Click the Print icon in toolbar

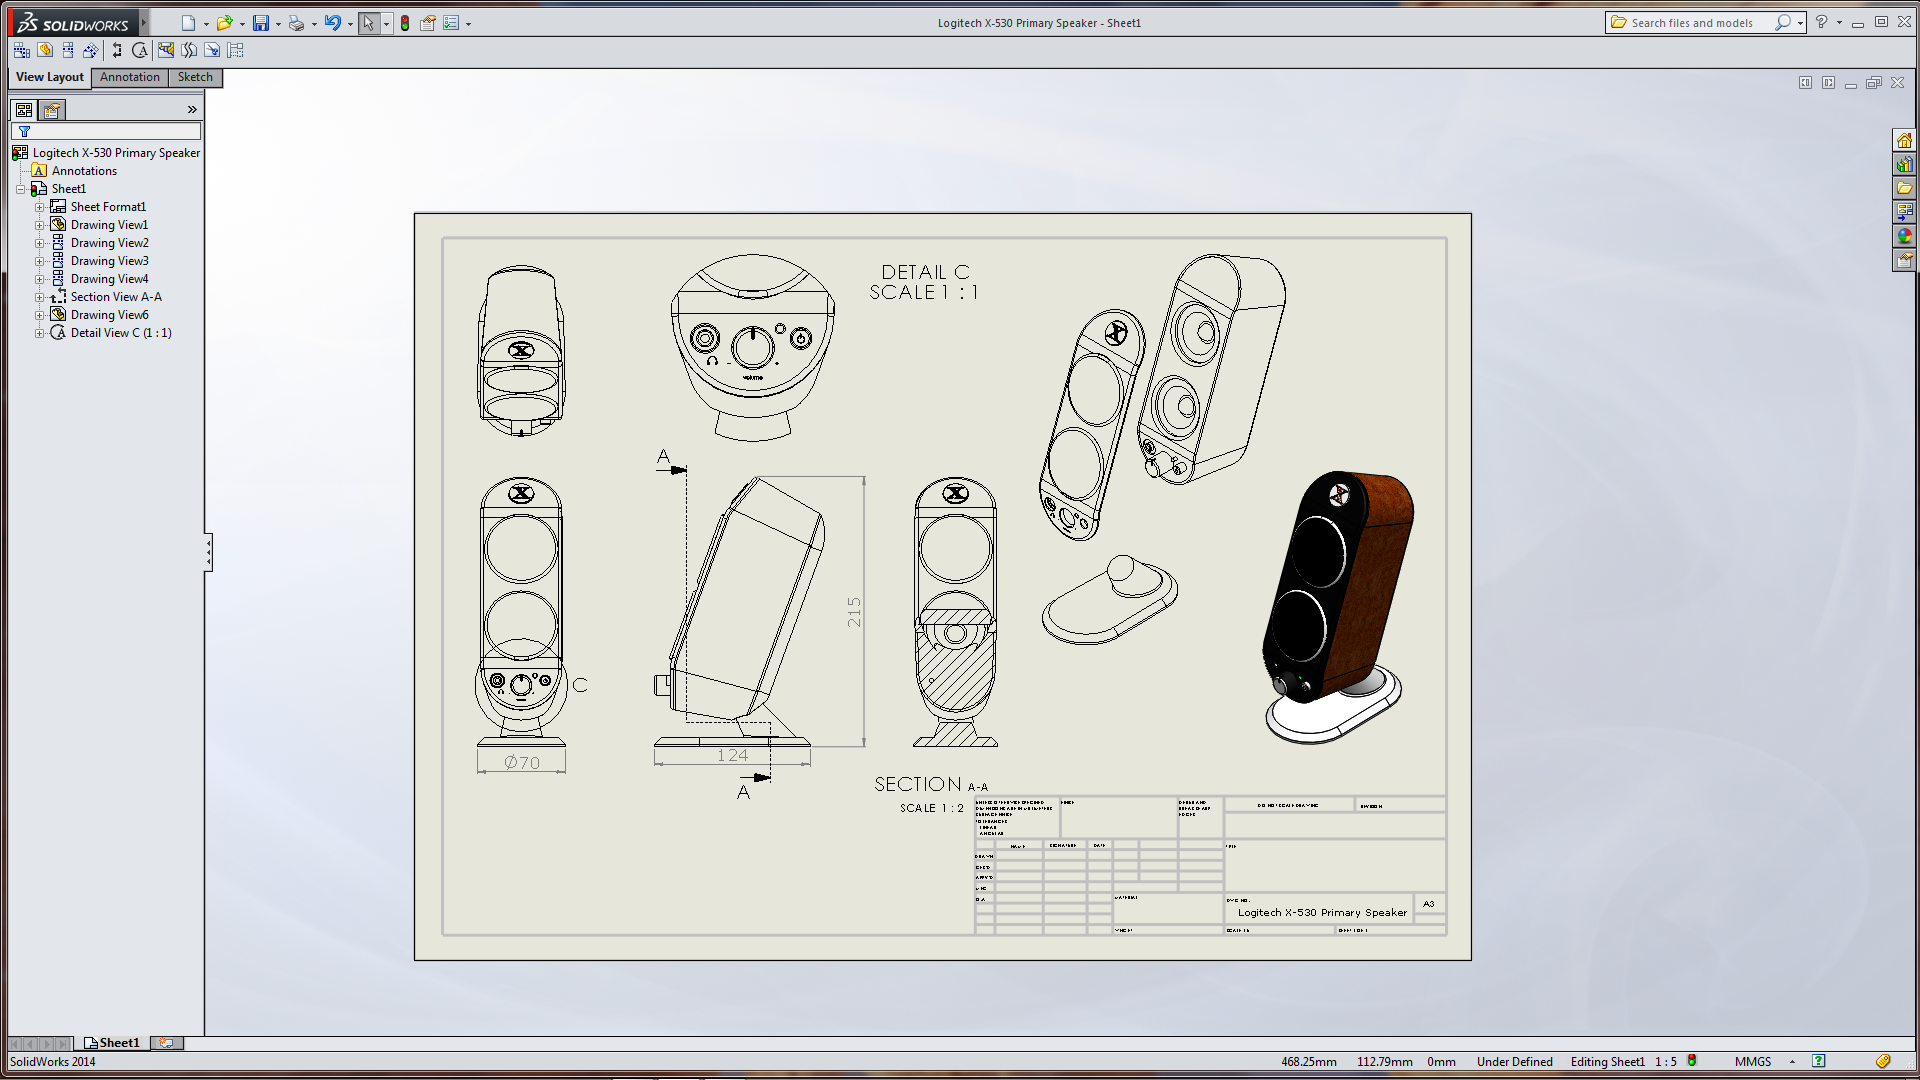pos(296,23)
